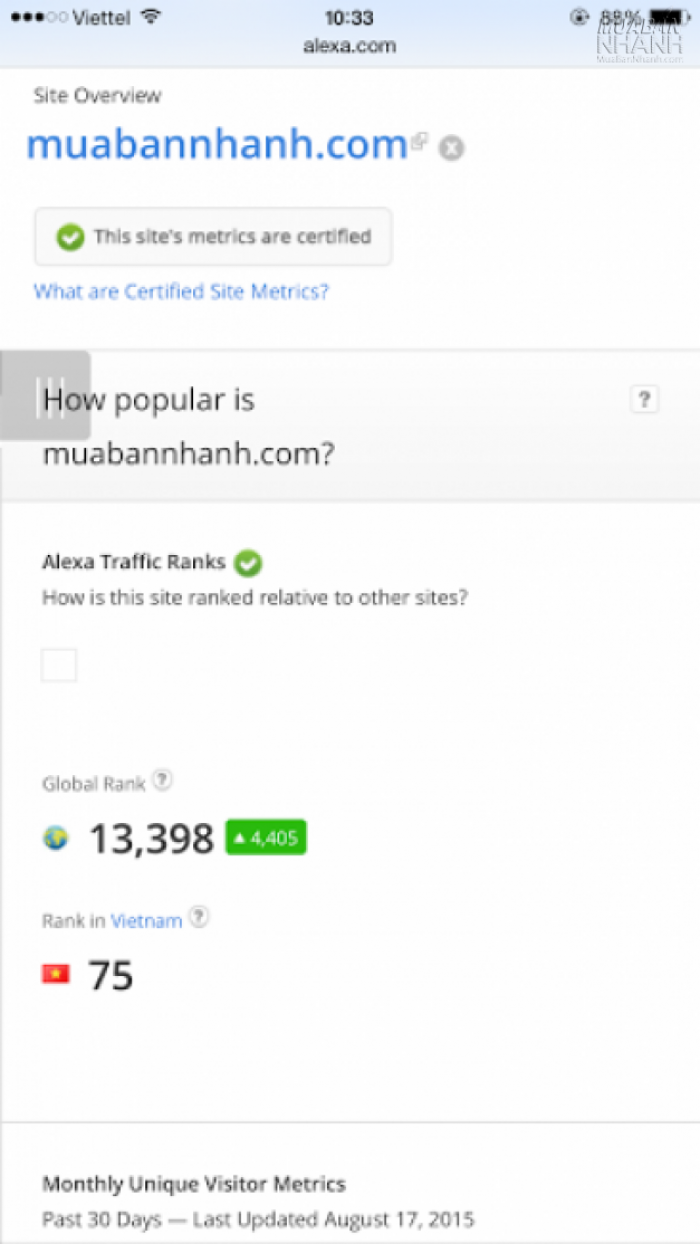Click the site's metrics are certified box
The height and width of the screenshot is (1244, 700).
[x=213, y=237]
